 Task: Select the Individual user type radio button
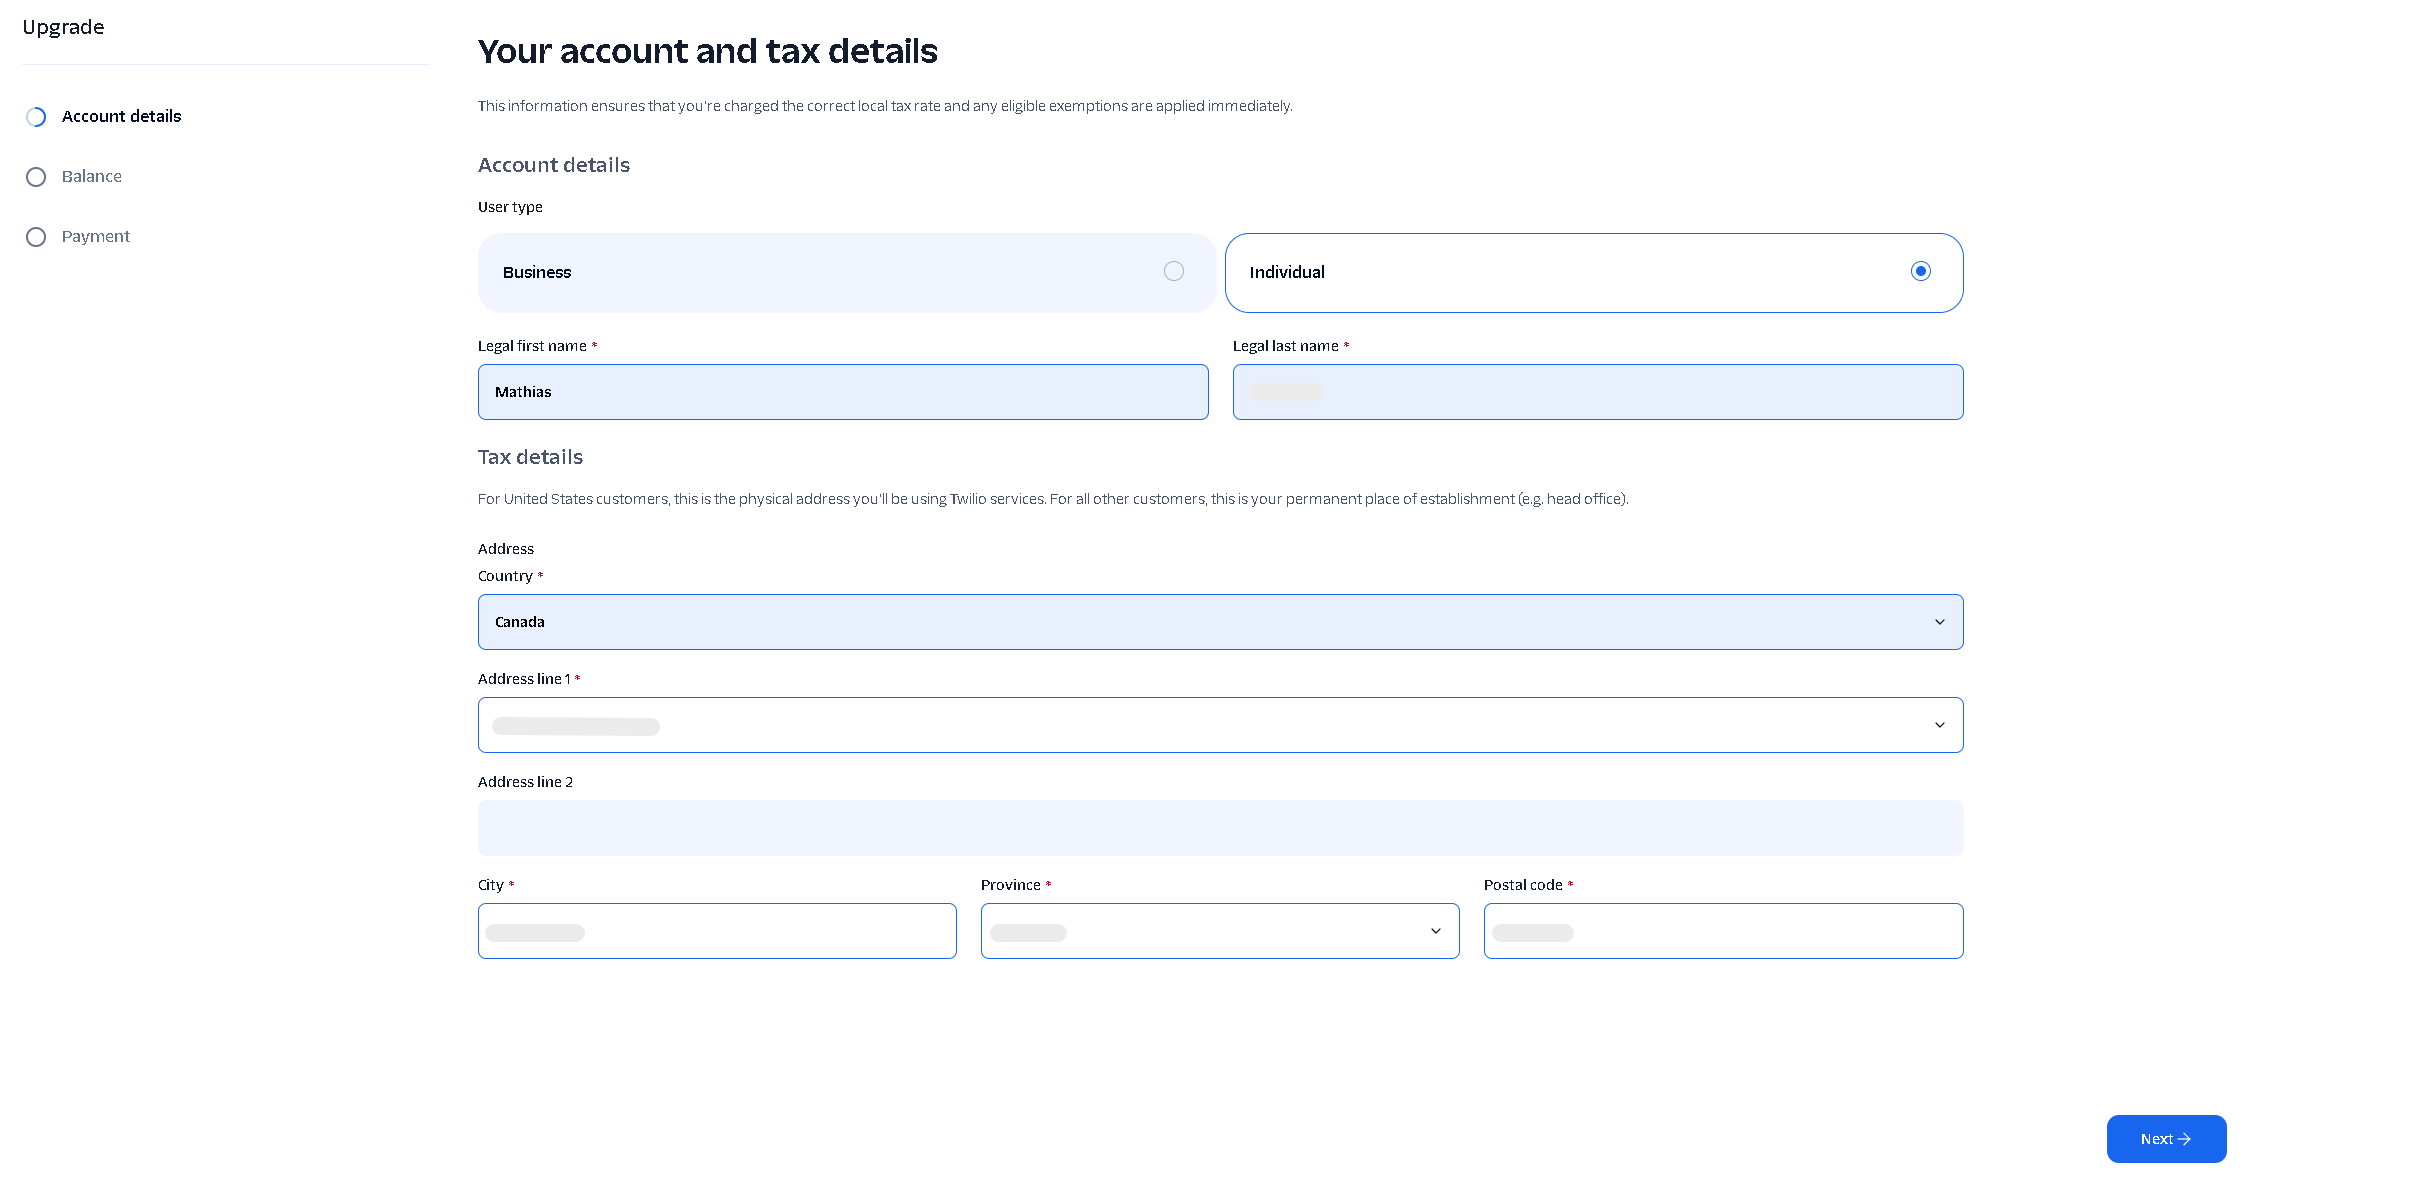click(1920, 272)
